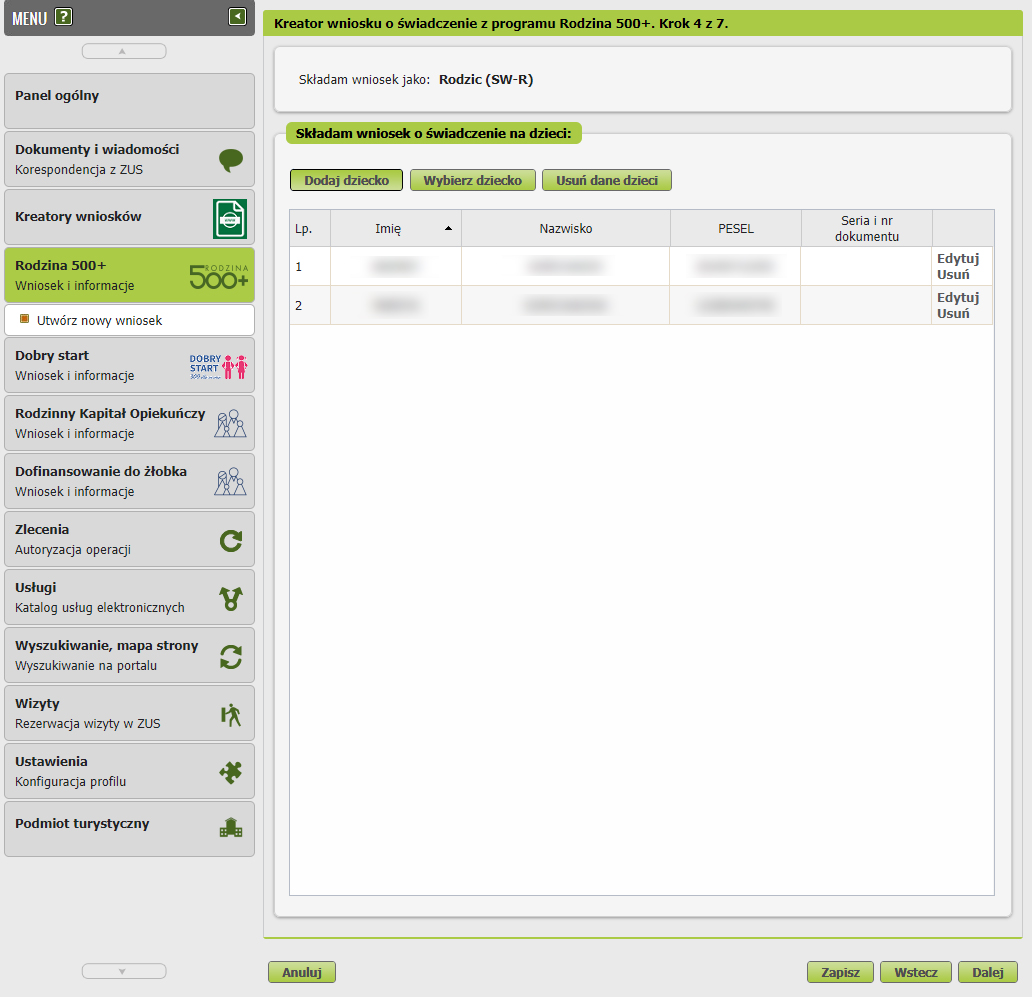Click the Zlecenia refresh arrow icon
This screenshot has width=1032, height=997.
pyautogui.click(x=231, y=541)
